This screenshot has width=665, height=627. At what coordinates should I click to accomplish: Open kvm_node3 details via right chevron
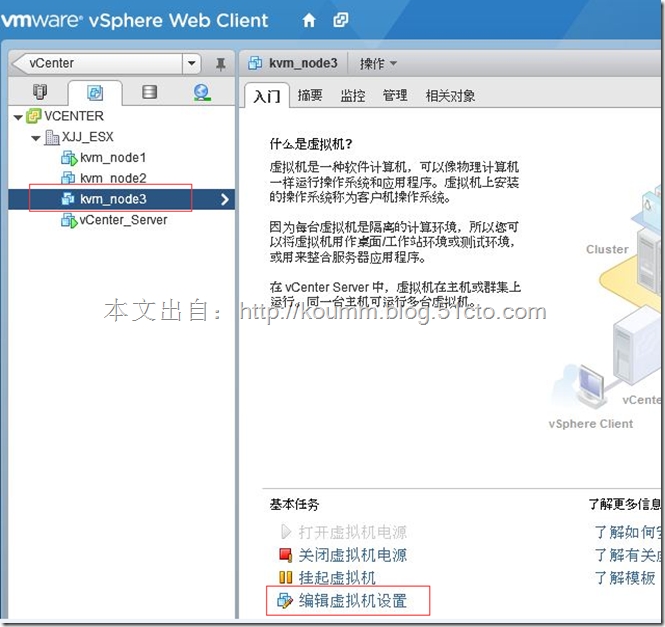coord(225,199)
